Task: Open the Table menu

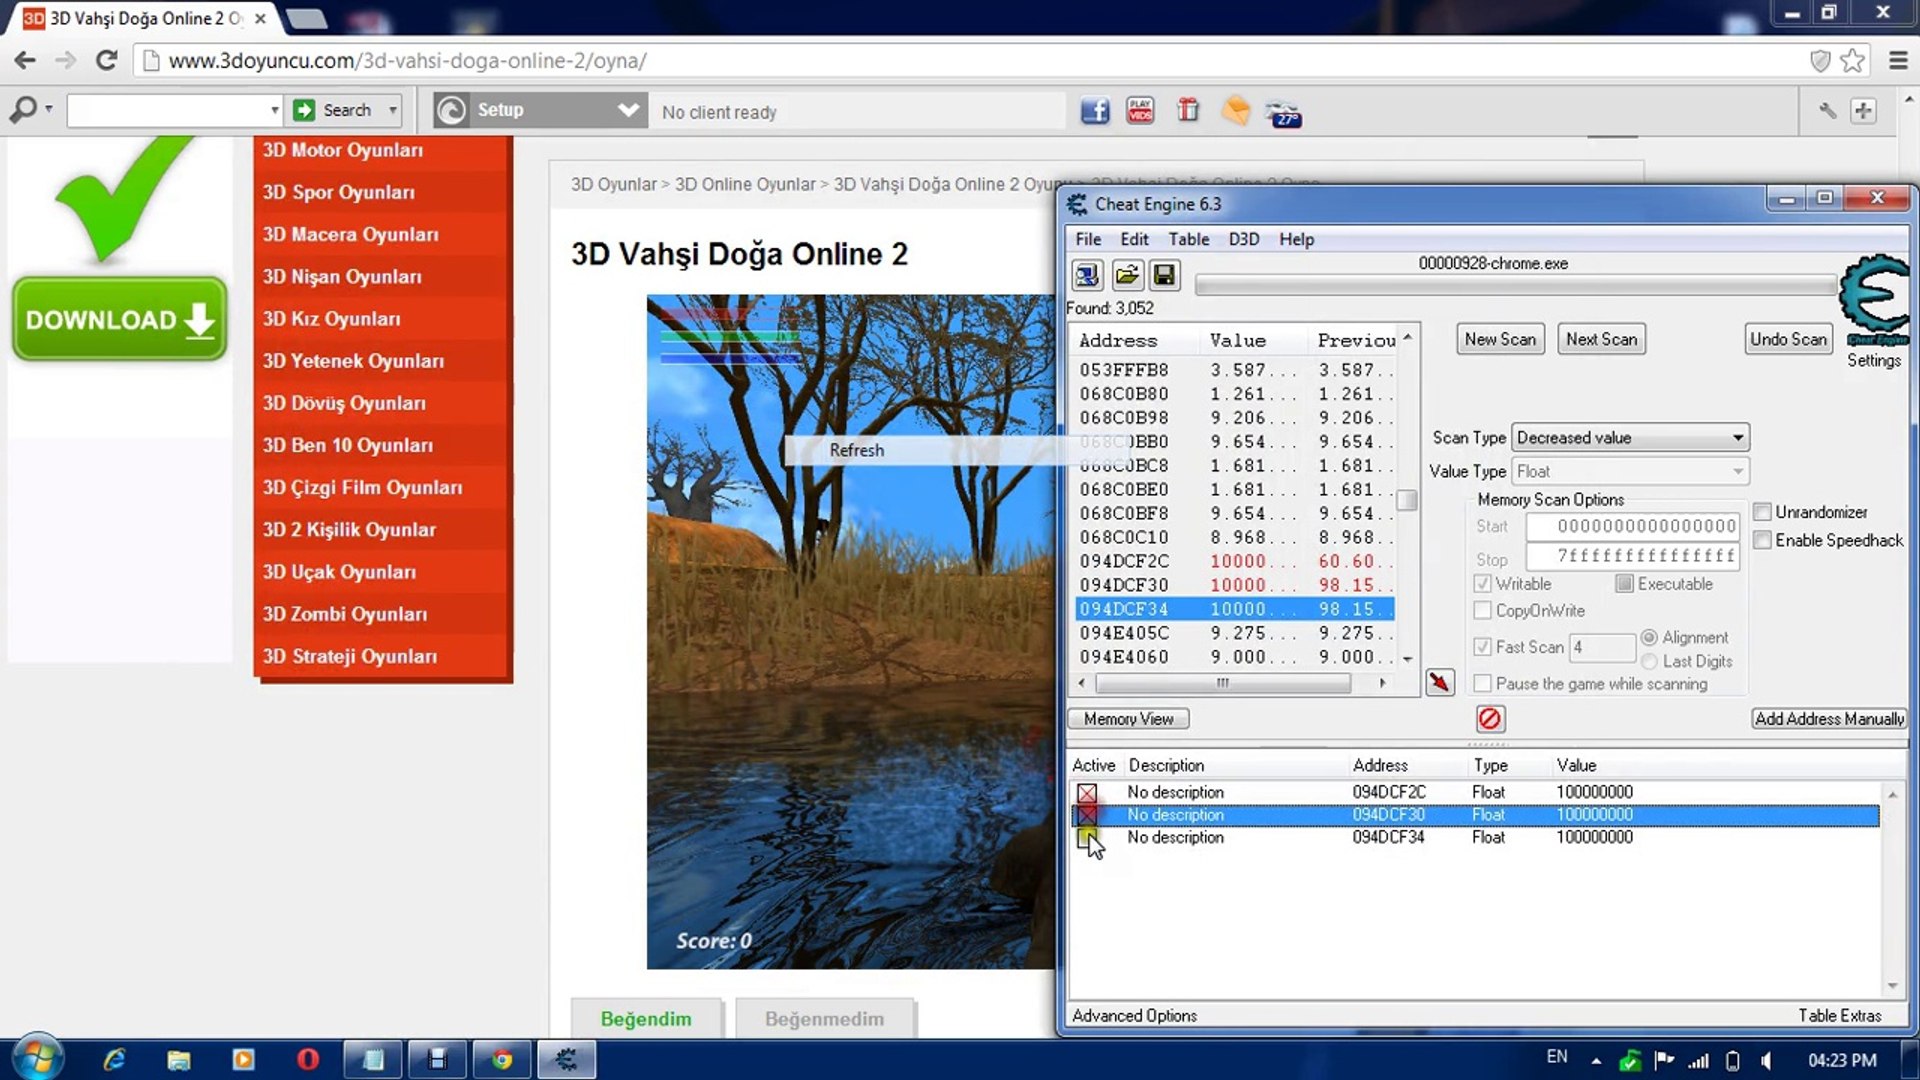Action: click(1188, 239)
